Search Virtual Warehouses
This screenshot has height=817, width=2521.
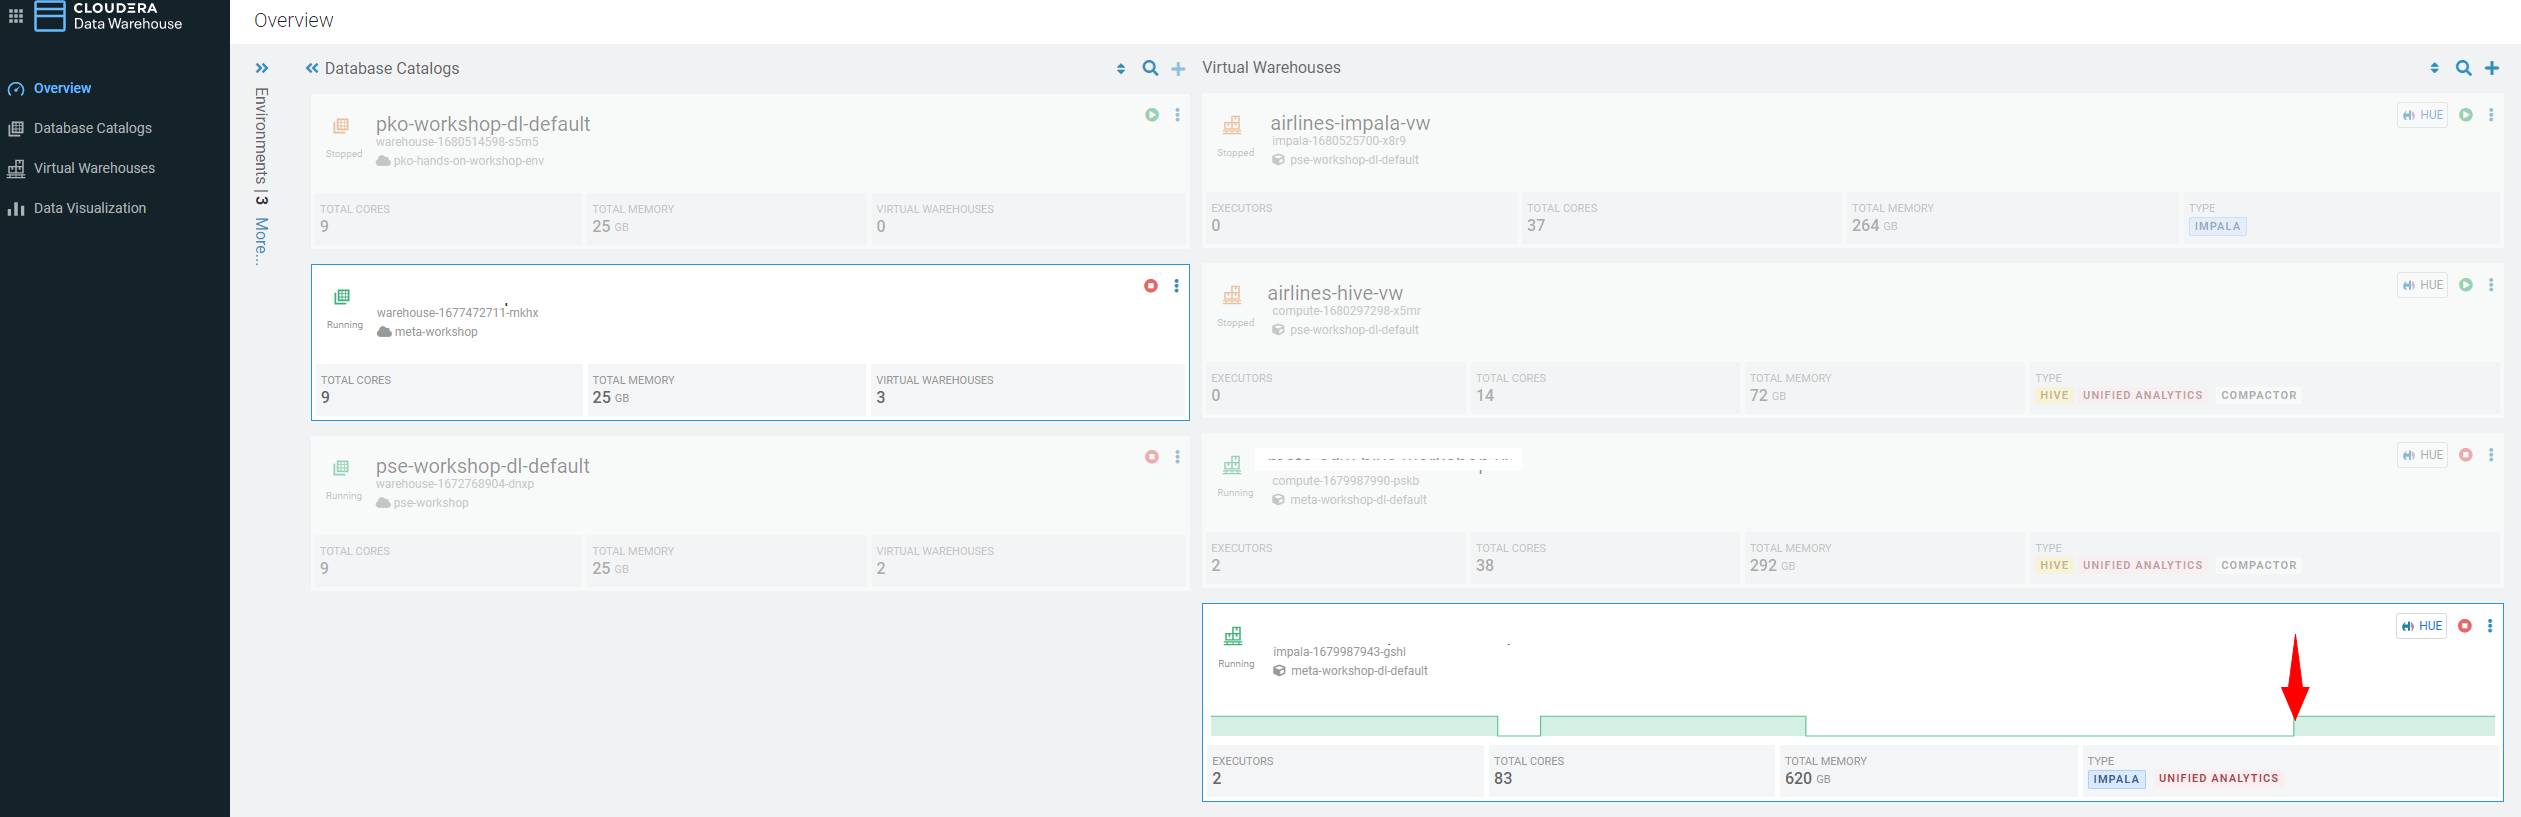coord(2464,68)
